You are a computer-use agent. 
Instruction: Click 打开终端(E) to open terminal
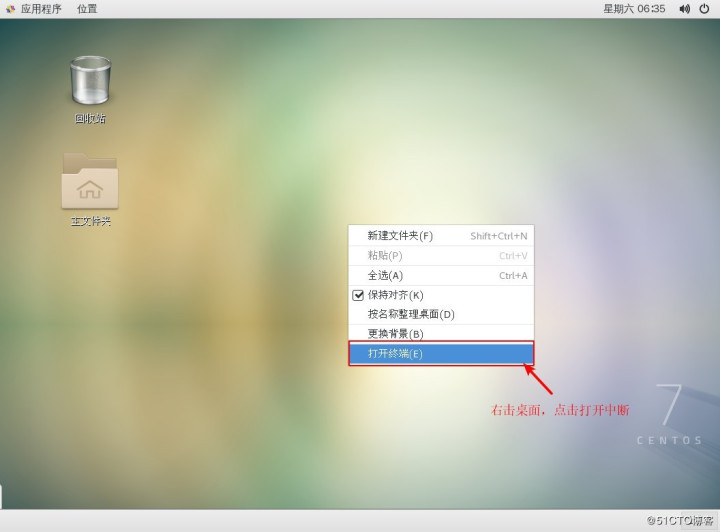(x=441, y=353)
